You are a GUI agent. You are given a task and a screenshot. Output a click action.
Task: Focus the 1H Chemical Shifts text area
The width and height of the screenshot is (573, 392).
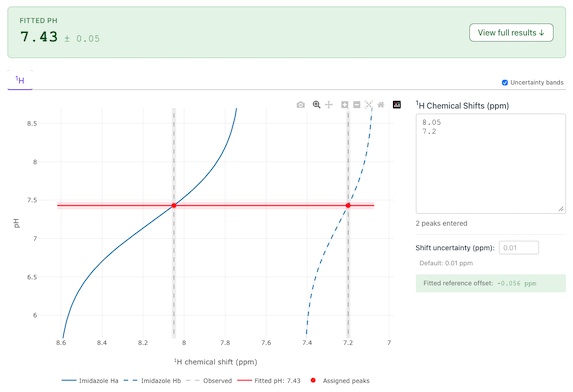(490, 163)
